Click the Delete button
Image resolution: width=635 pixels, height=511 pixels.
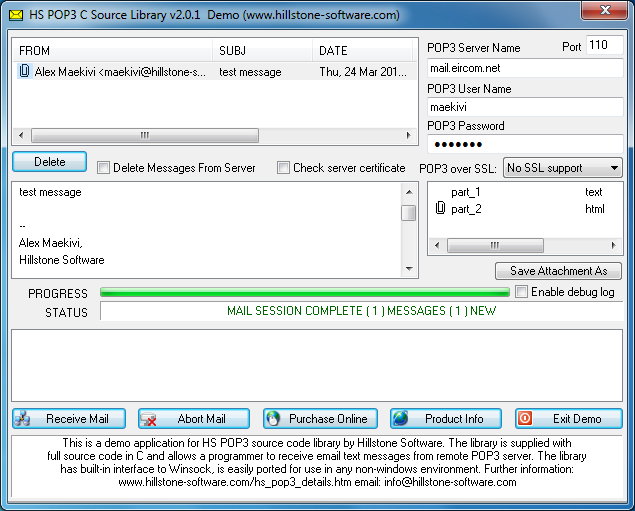(x=49, y=162)
